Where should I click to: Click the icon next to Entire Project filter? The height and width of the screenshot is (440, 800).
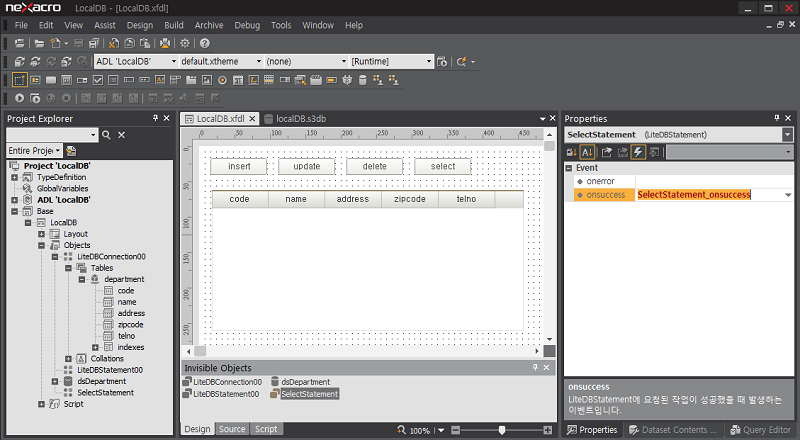point(71,151)
